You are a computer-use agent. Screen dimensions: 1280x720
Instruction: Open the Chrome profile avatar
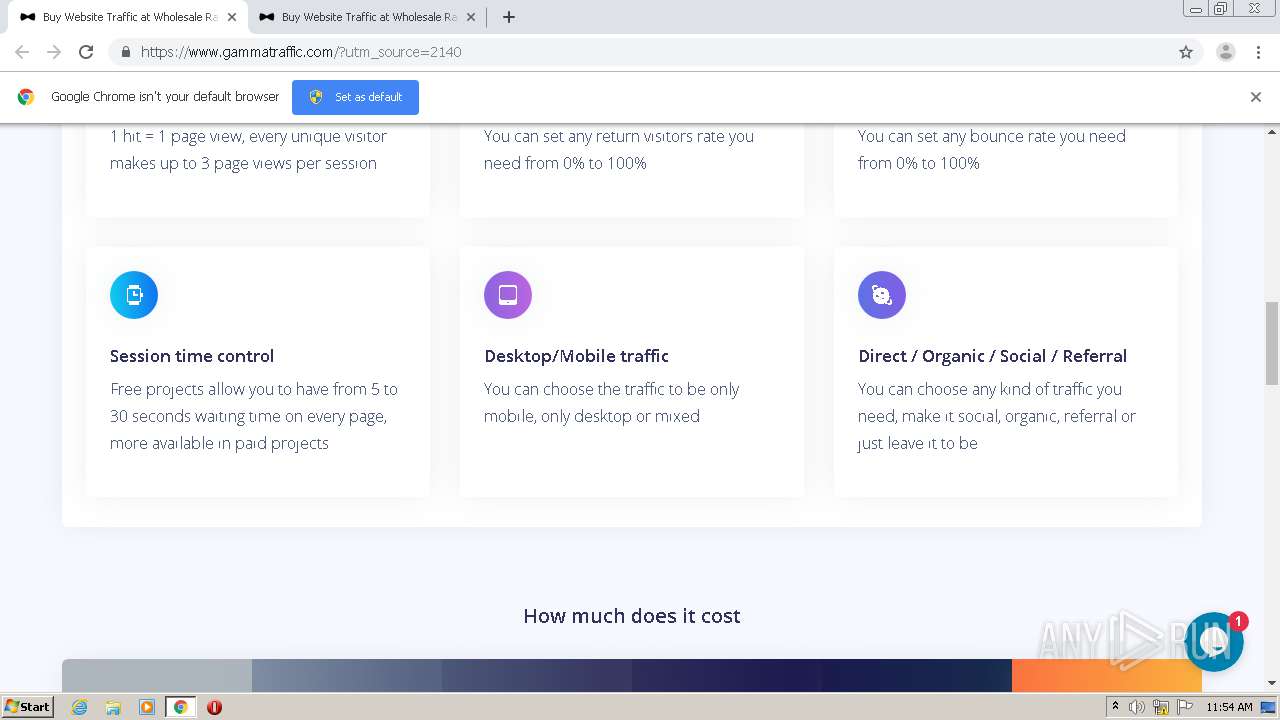coord(1226,52)
